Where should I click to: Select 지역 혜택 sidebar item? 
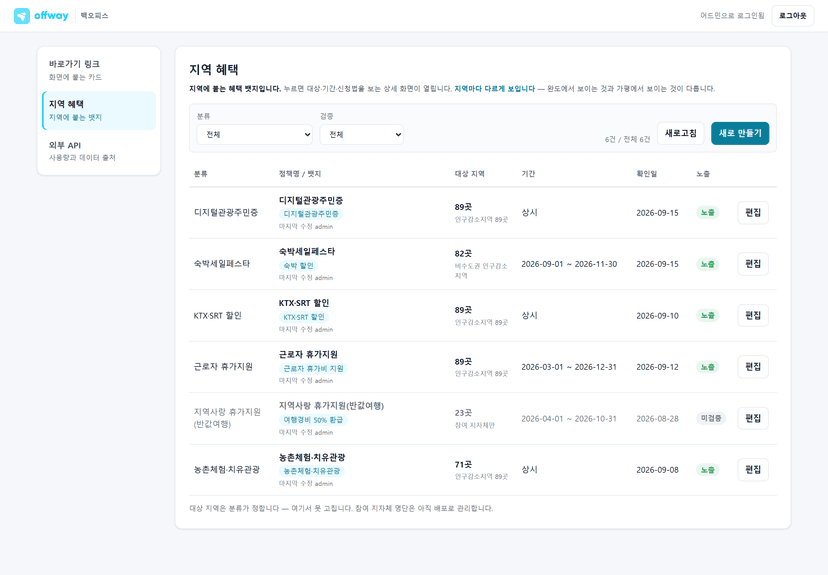(99, 110)
